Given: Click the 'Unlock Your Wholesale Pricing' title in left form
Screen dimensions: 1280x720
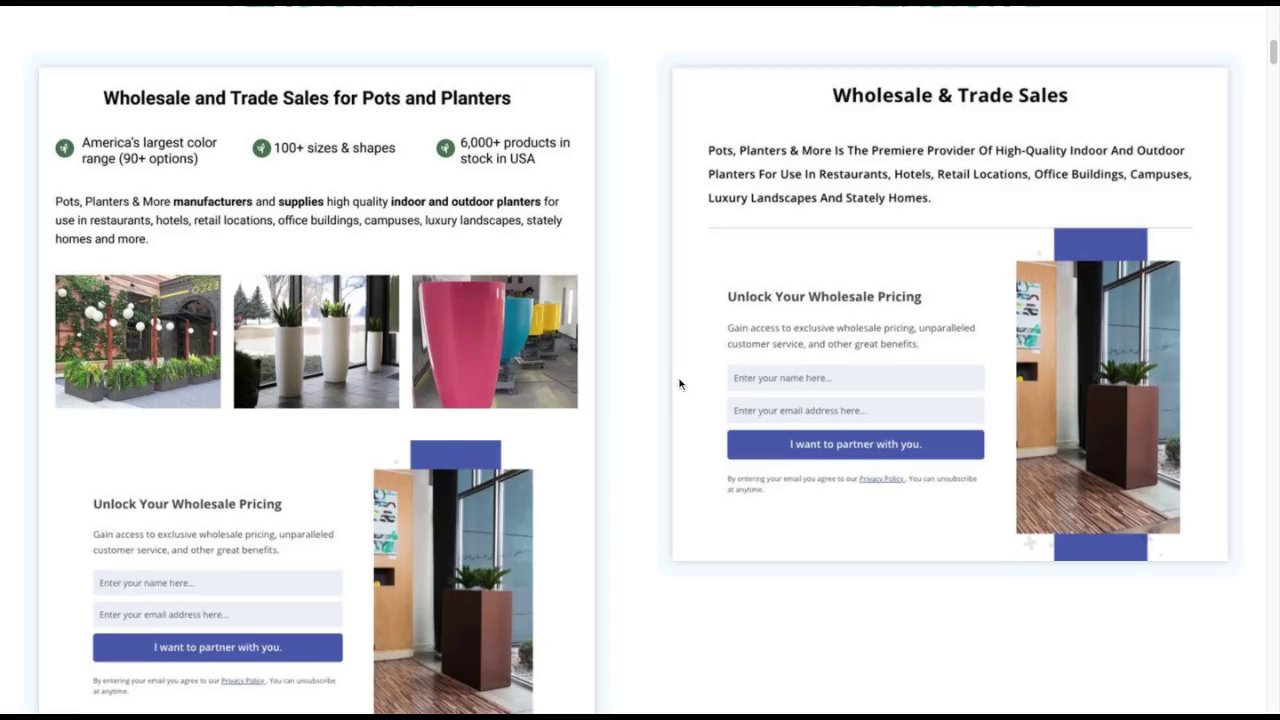Looking at the screenshot, I should pyautogui.click(x=187, y=504).
